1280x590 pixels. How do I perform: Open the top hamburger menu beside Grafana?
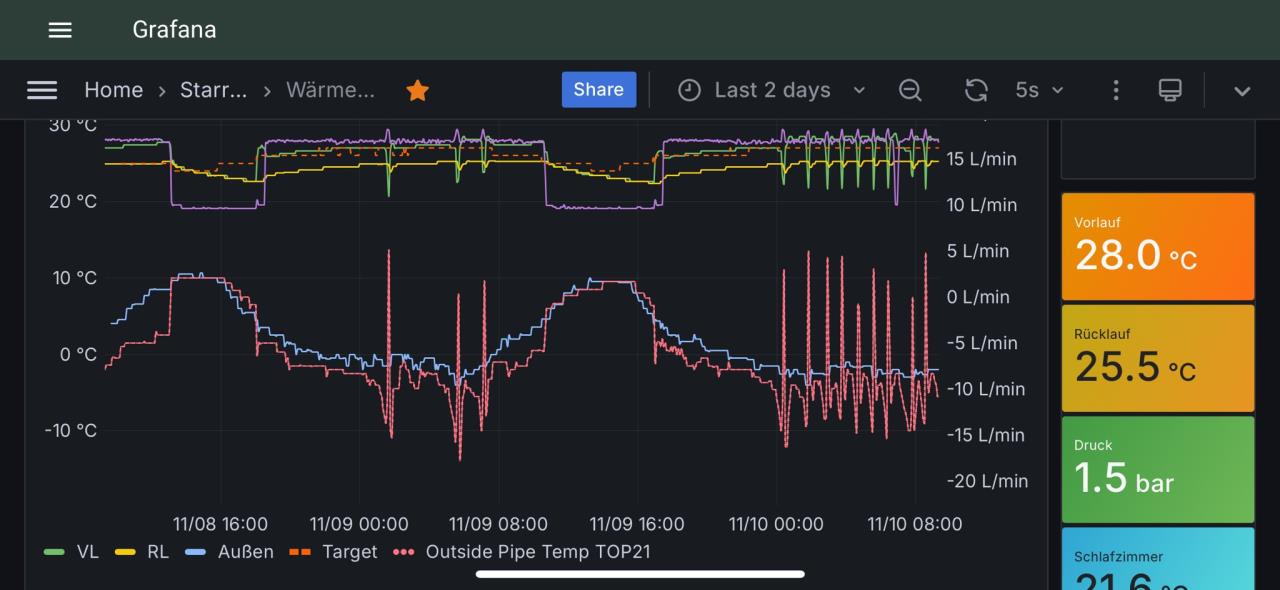[x=60, y=30]
